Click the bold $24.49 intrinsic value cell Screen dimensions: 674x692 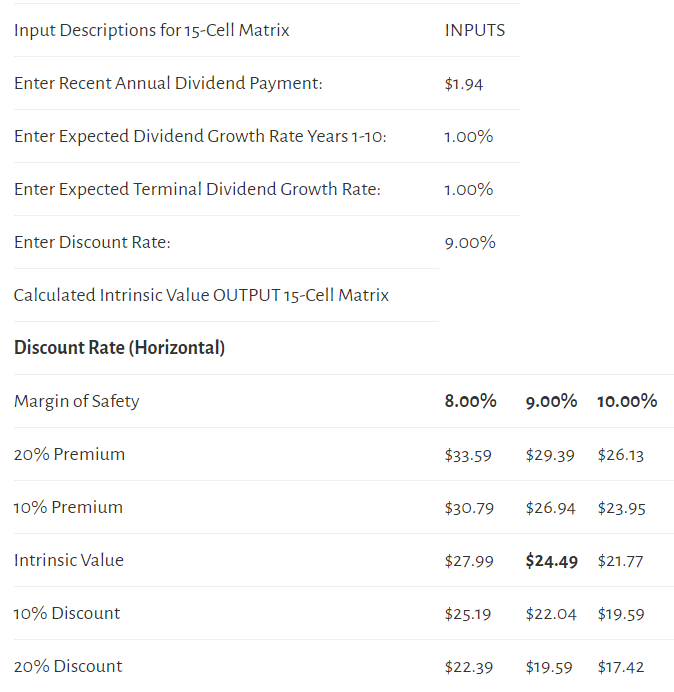pos(551,561)
